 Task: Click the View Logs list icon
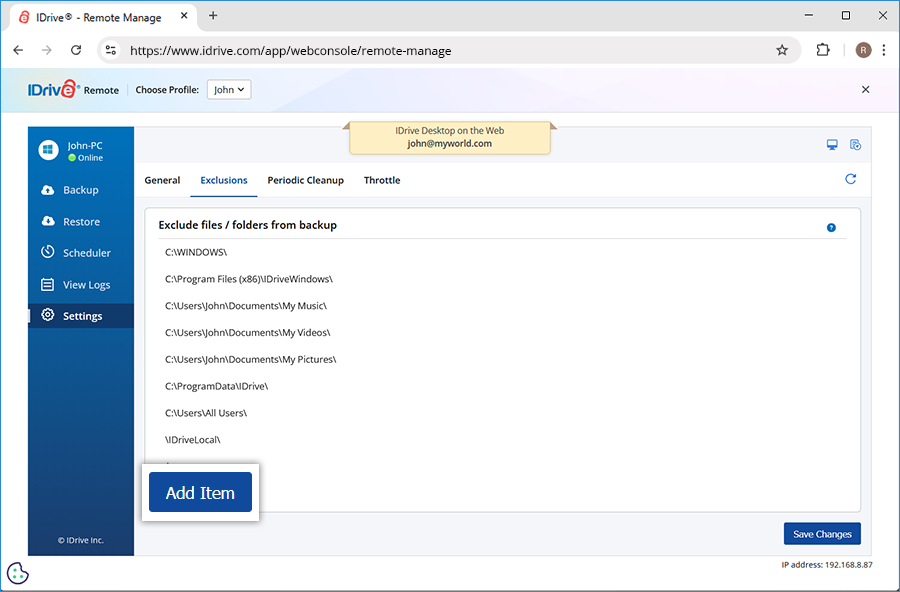(x=48, y=284)
